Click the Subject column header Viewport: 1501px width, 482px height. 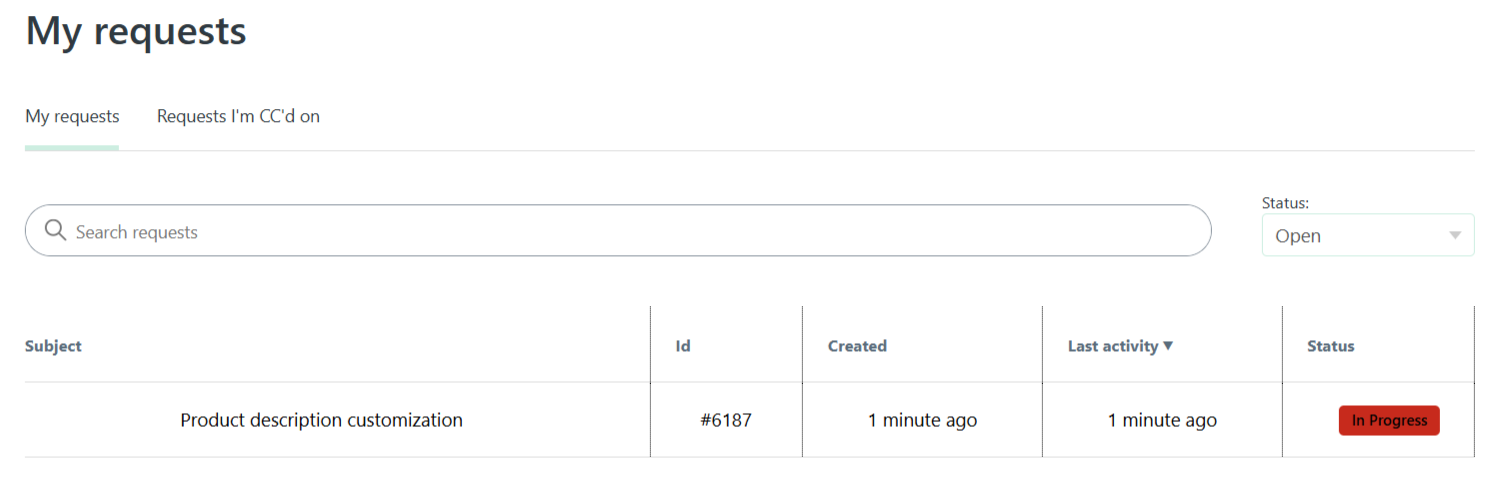[x=53, y=346]
